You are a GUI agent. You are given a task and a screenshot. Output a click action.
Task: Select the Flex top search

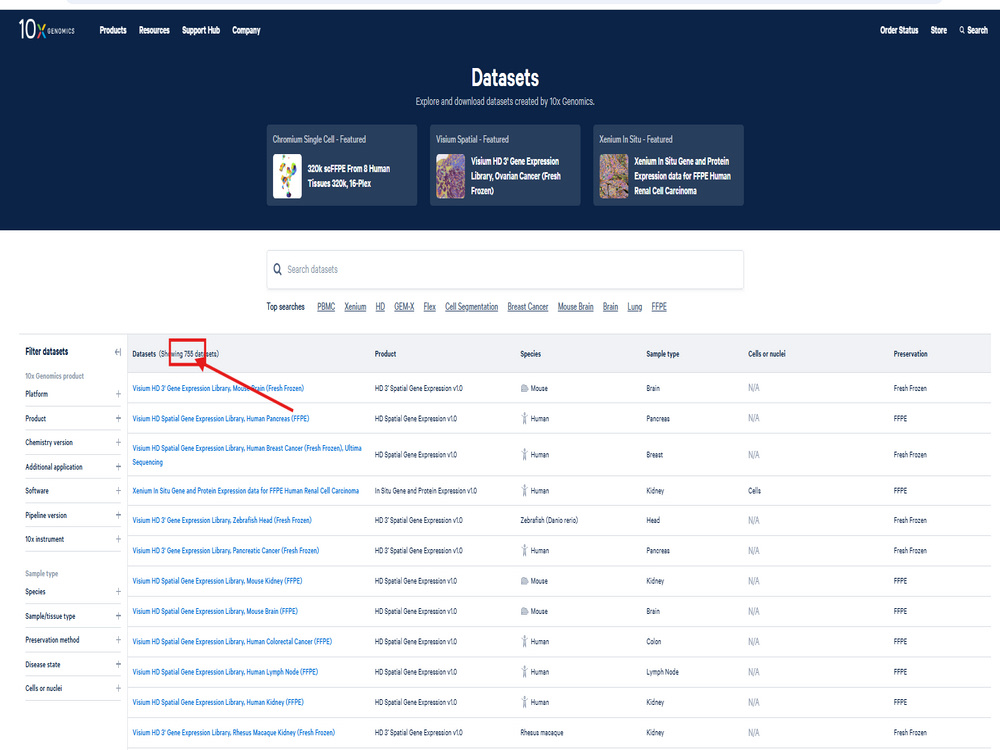point(430,307)
